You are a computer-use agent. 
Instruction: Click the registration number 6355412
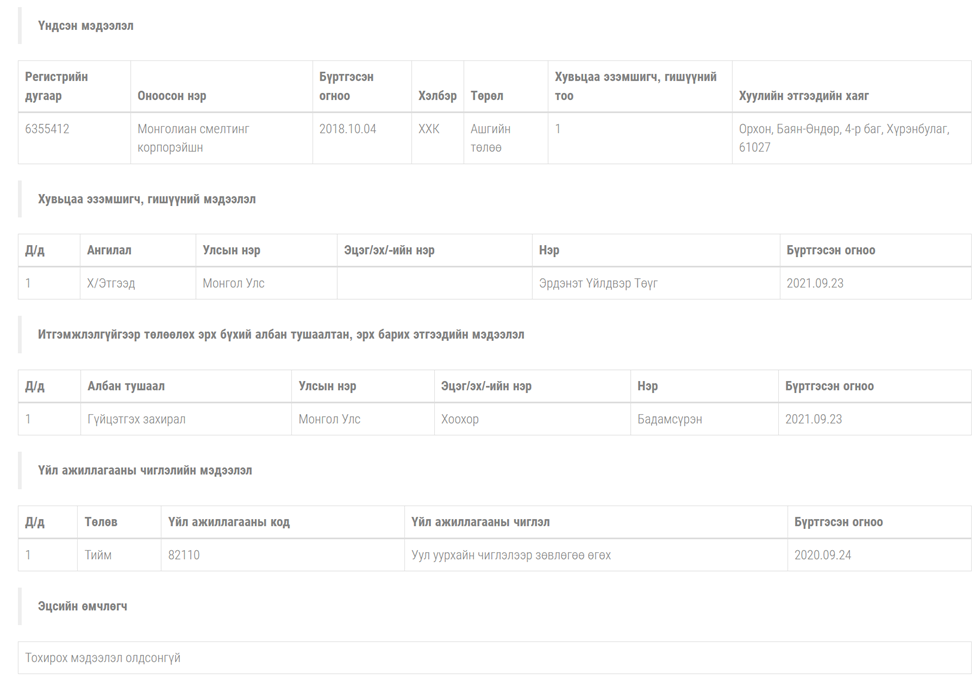click(x=47, y=129)
